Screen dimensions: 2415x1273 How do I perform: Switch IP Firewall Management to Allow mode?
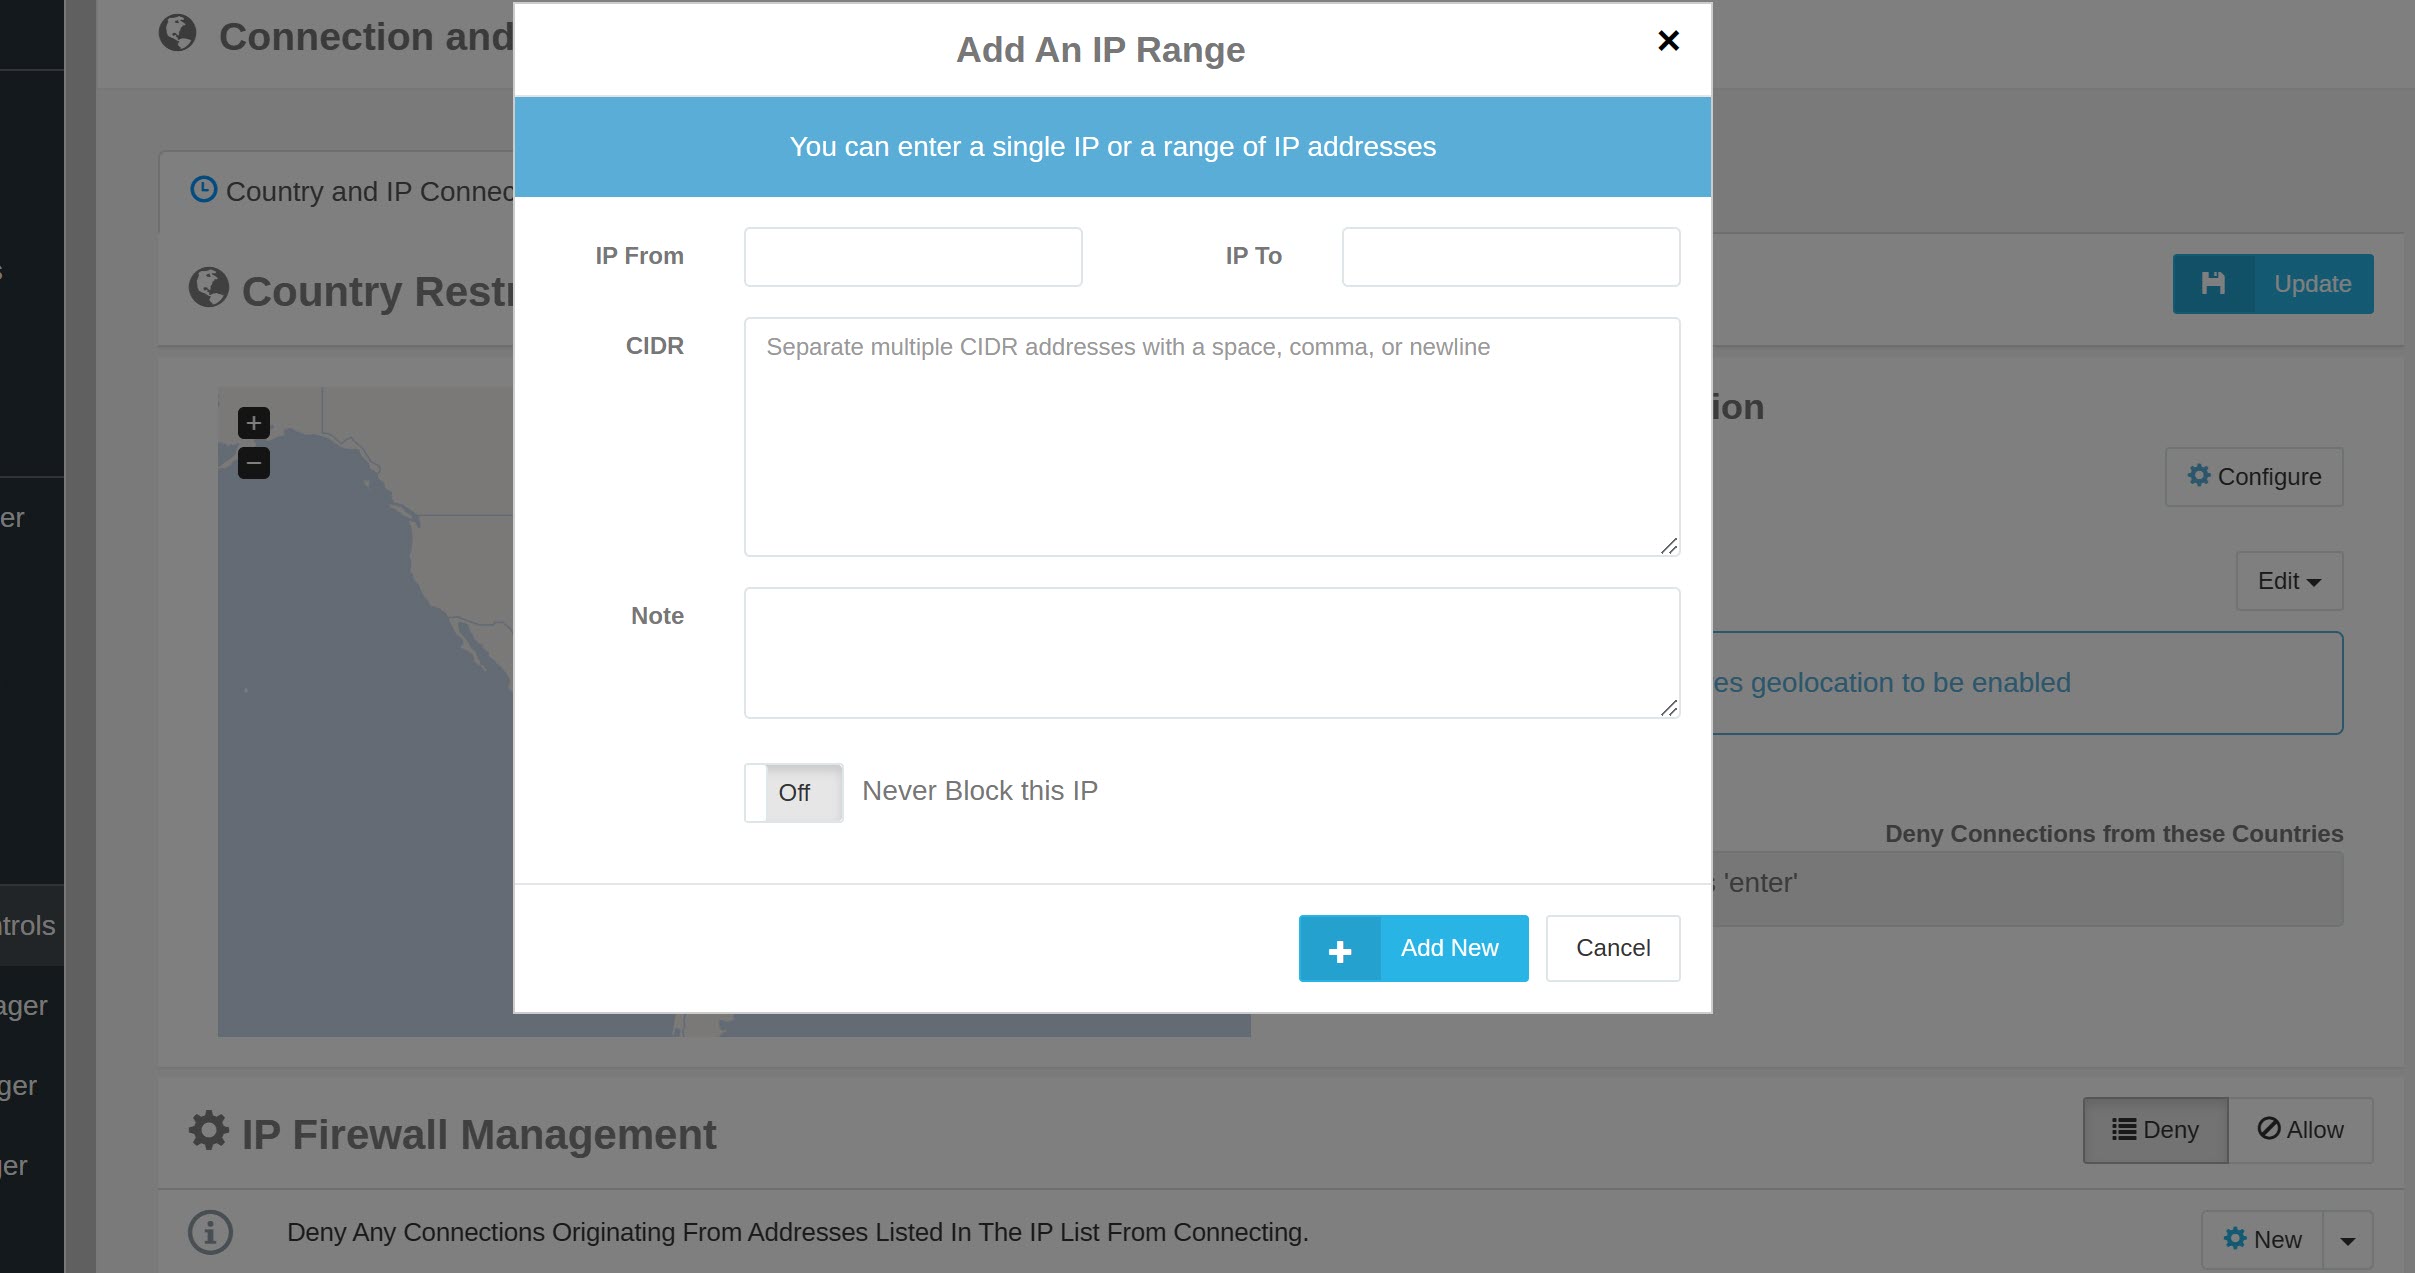tap(2300, 1129)
